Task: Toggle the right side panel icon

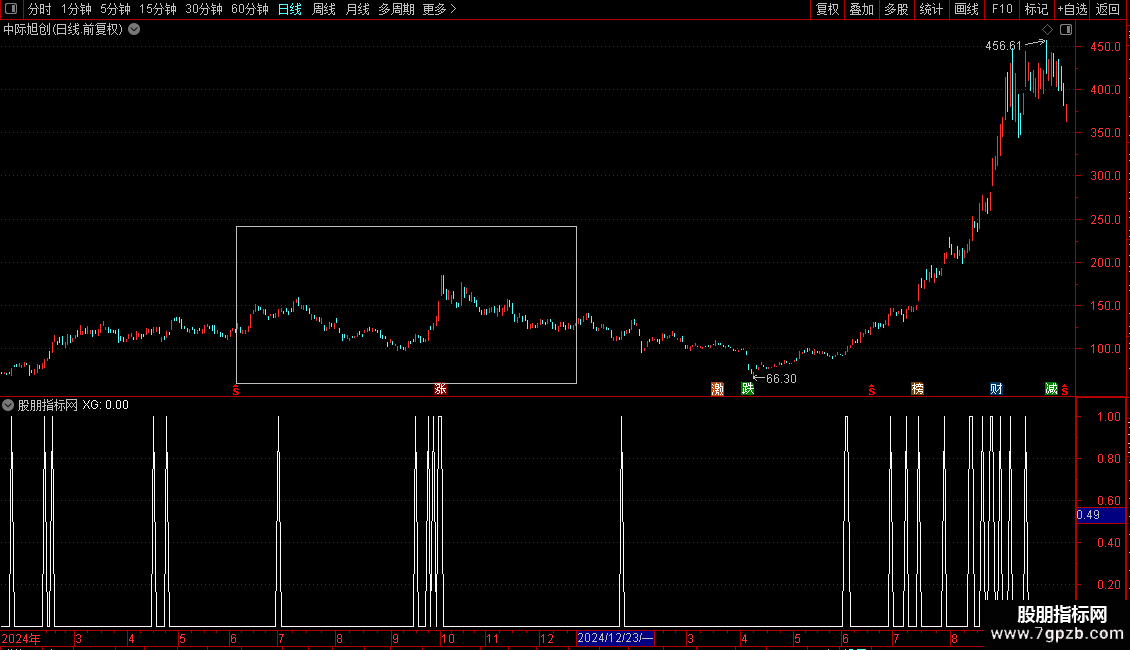Action: click(x=1066, y=30)
